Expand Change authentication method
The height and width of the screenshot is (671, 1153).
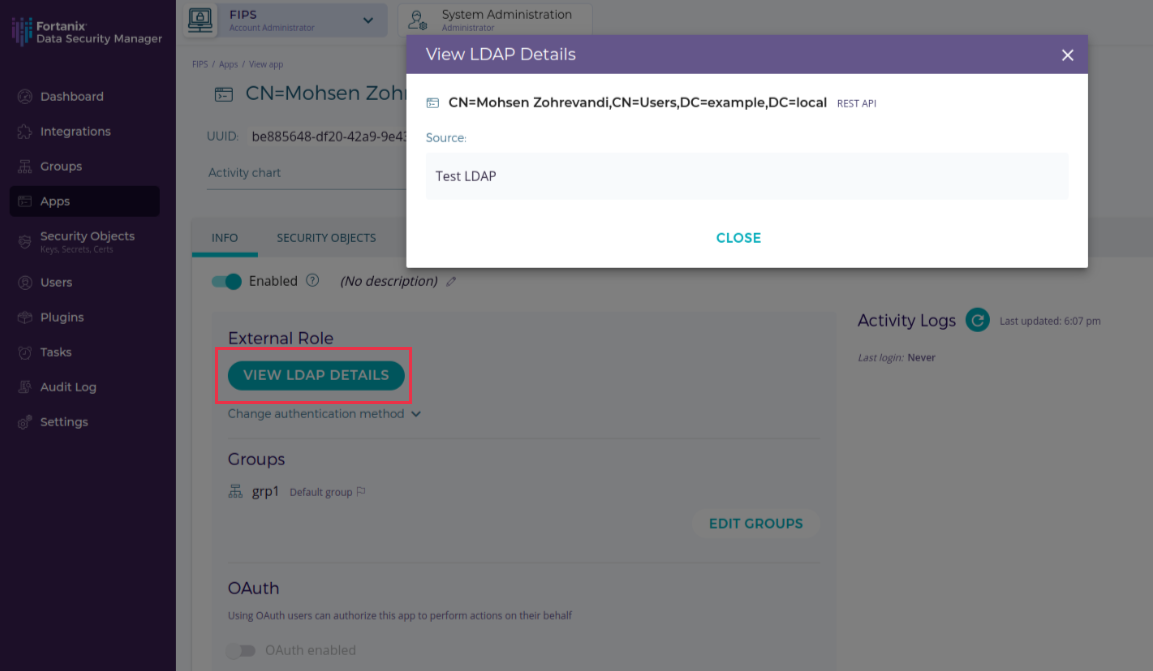pos(324,414)
